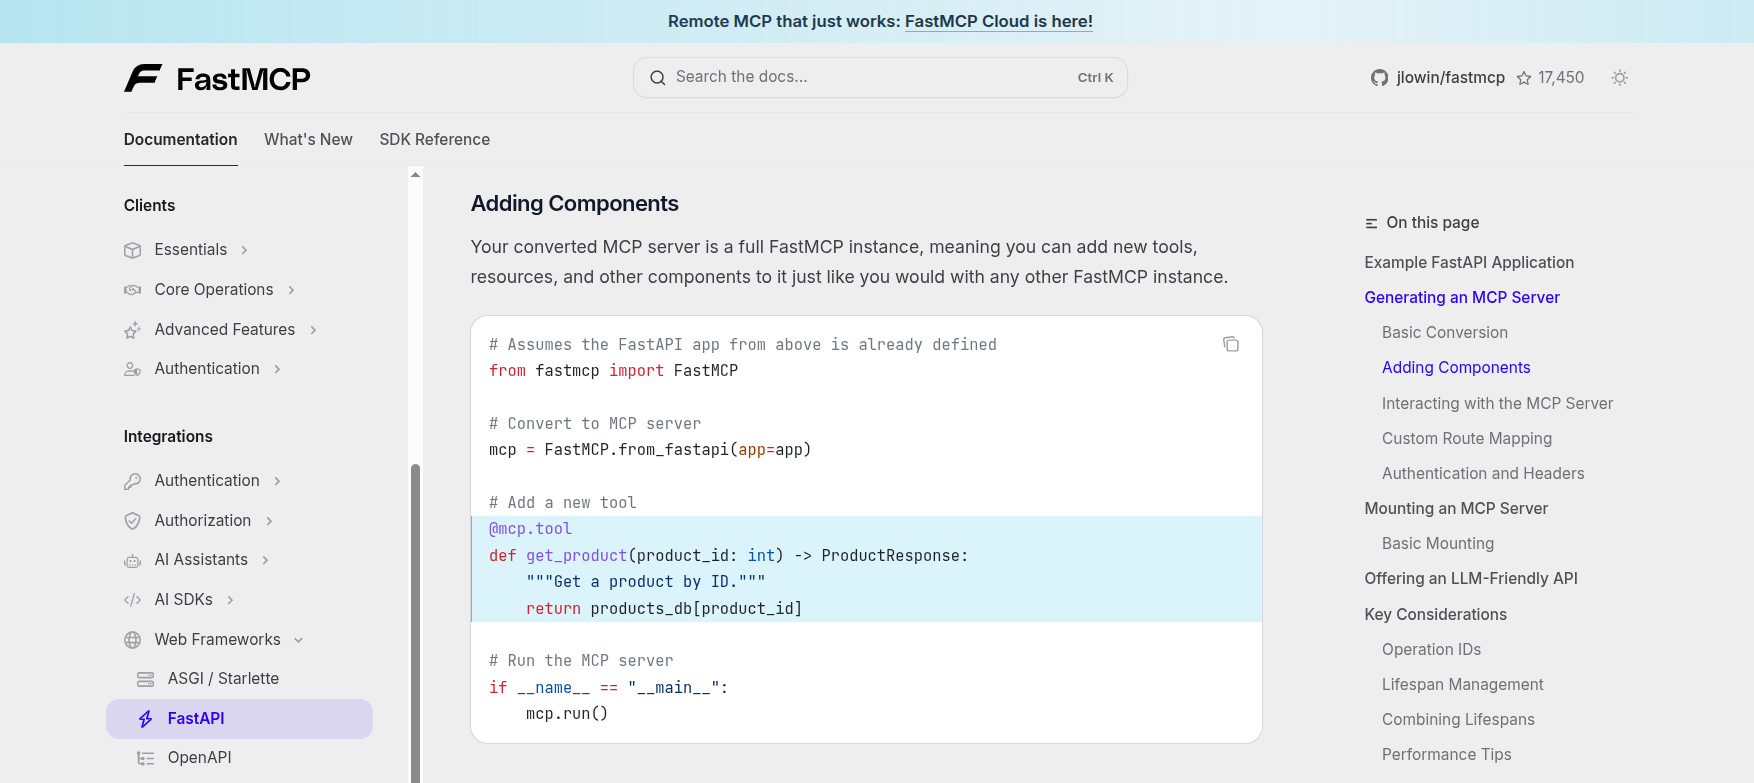Click the AI SDKs code icon
Screen dimensions: 1754x783
[132, 600]
